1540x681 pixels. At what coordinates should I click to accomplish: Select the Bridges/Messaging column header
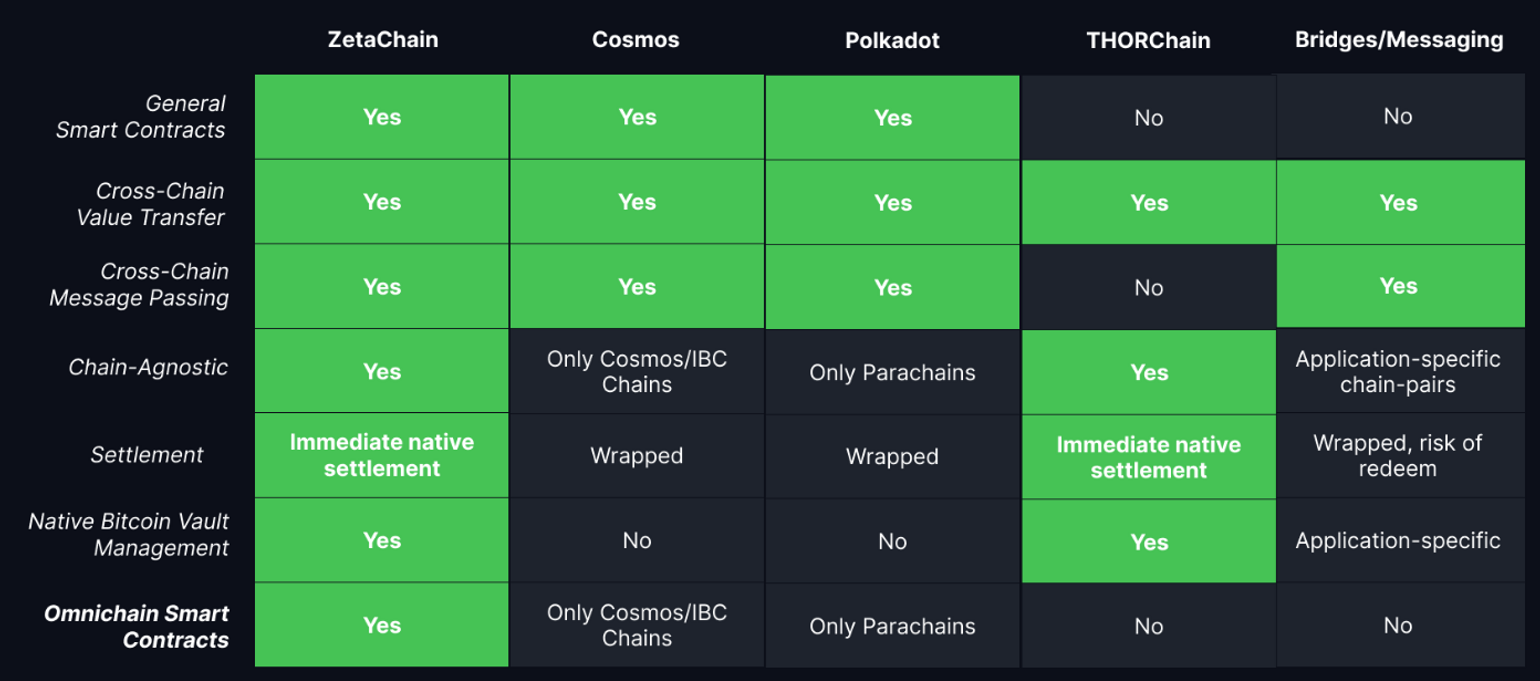1398,40
